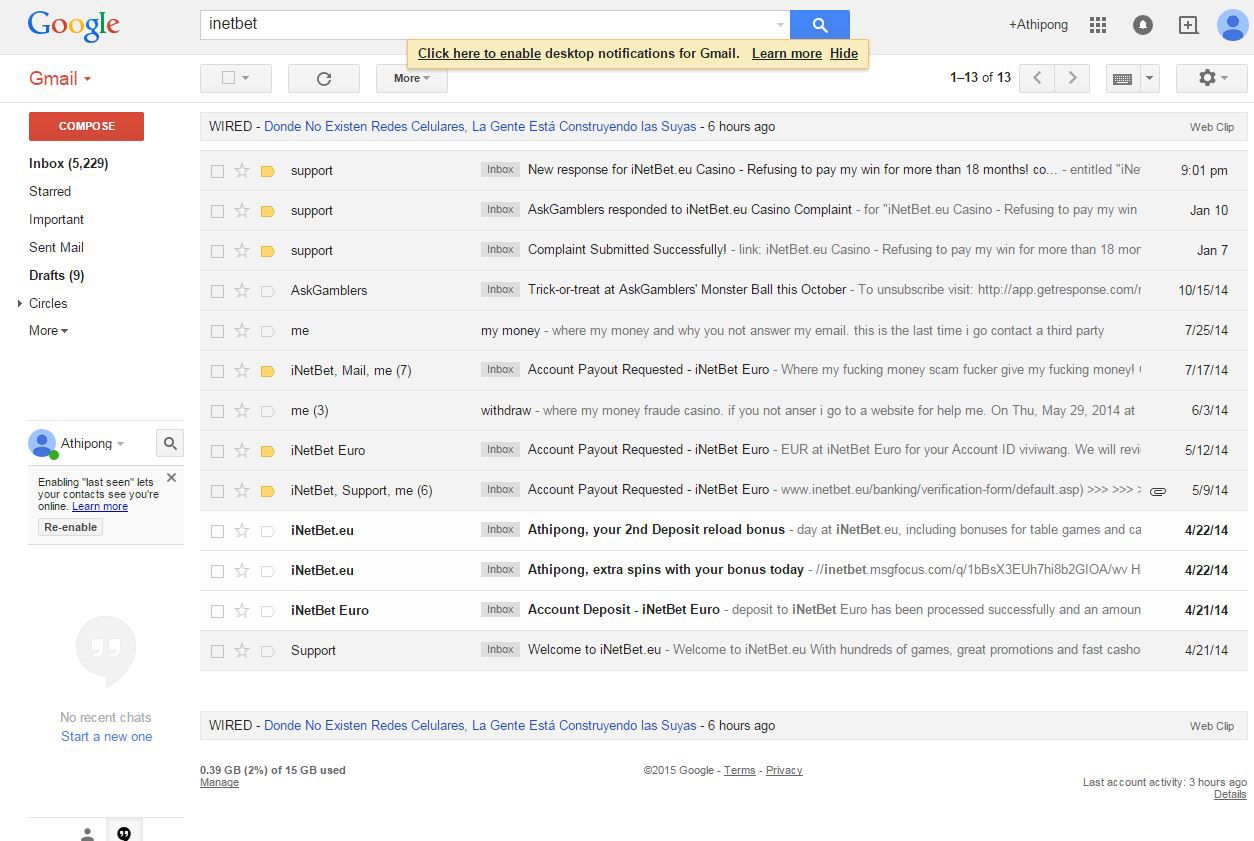Check the iNetBet, Mail, me (7) thread
Image resolution: width=1254 pixels, height=841 pixels.
(x=217, y=371)
